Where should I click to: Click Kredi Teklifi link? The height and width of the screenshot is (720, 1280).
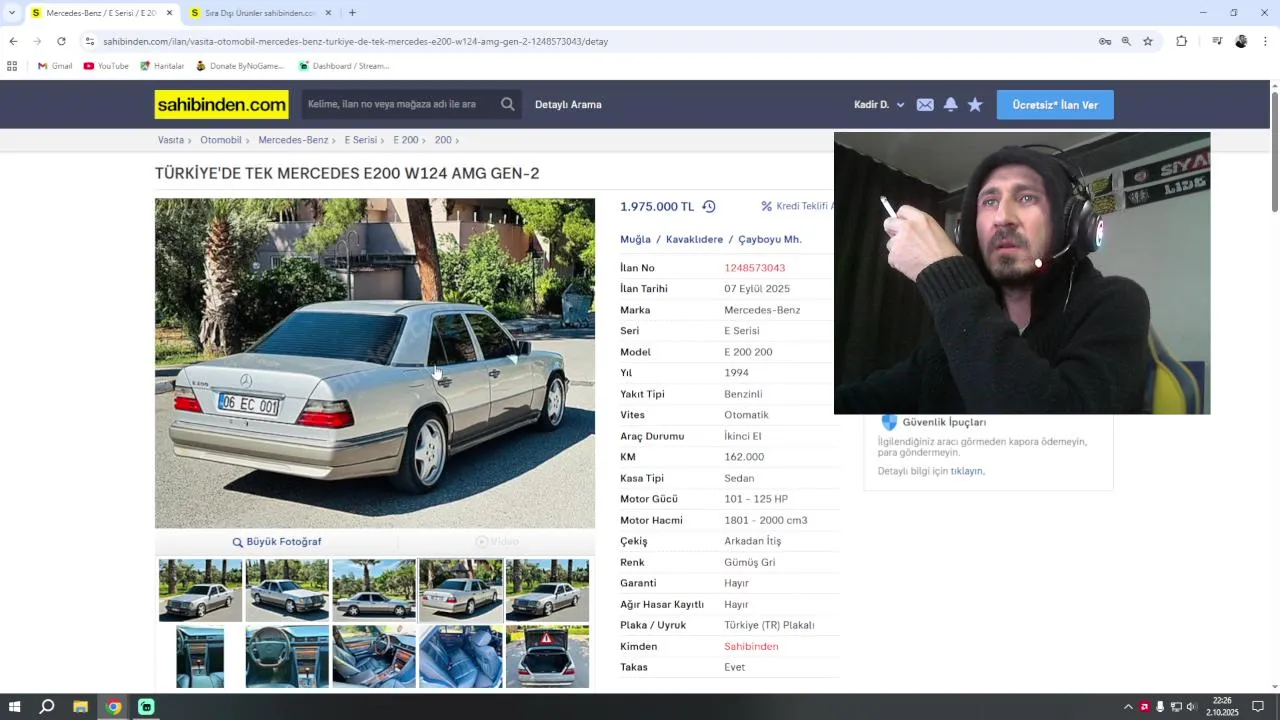797,206
